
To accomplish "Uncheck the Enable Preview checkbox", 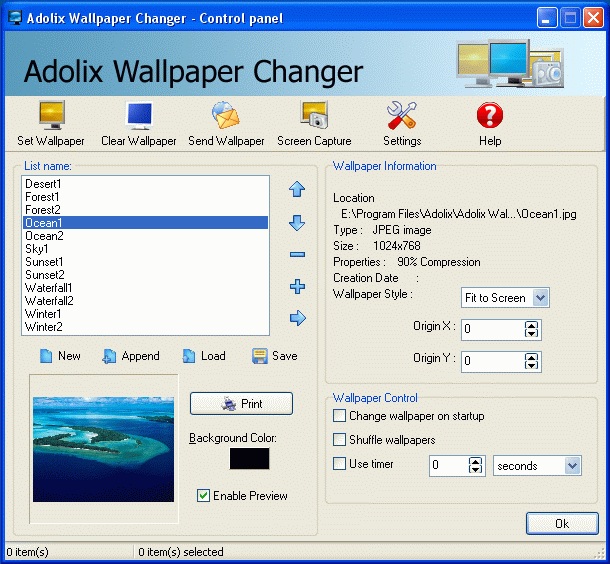I will pos(204,496).
